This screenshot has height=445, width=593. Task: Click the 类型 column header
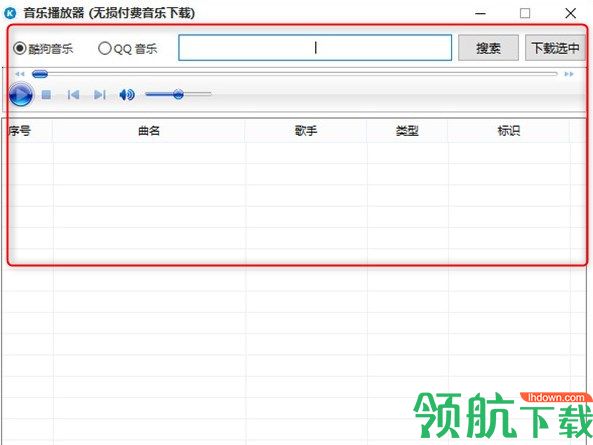click(x=407, y=131)
